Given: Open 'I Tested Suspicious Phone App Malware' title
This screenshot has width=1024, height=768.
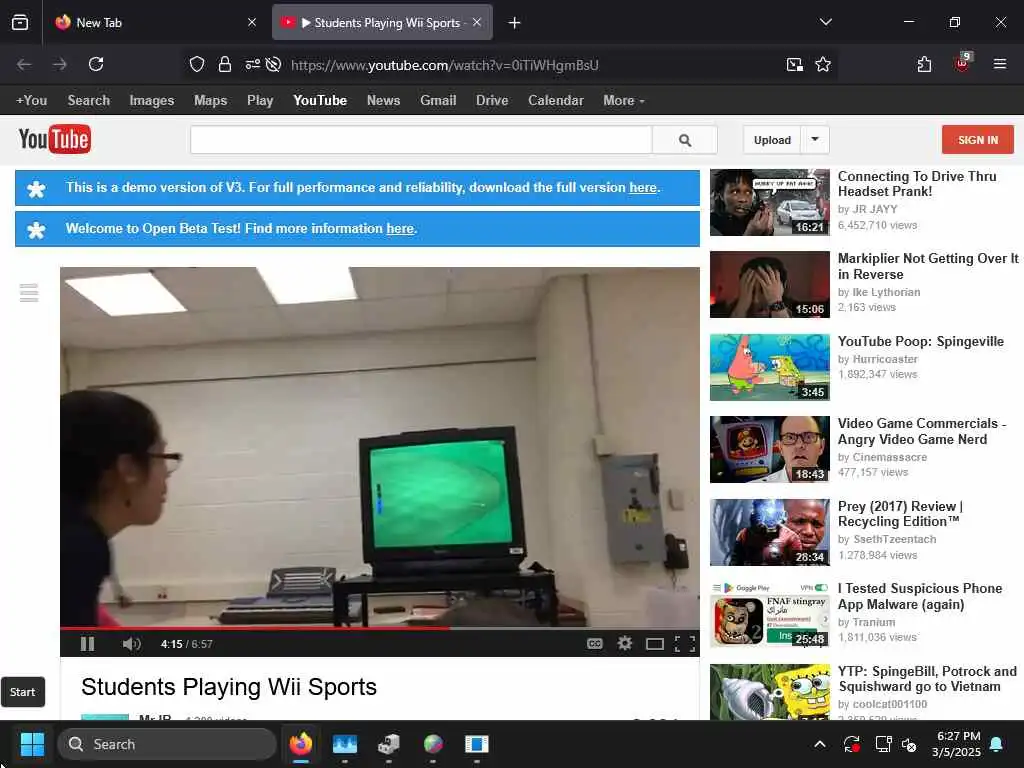Looking at the screenshot, I should 920,596.
